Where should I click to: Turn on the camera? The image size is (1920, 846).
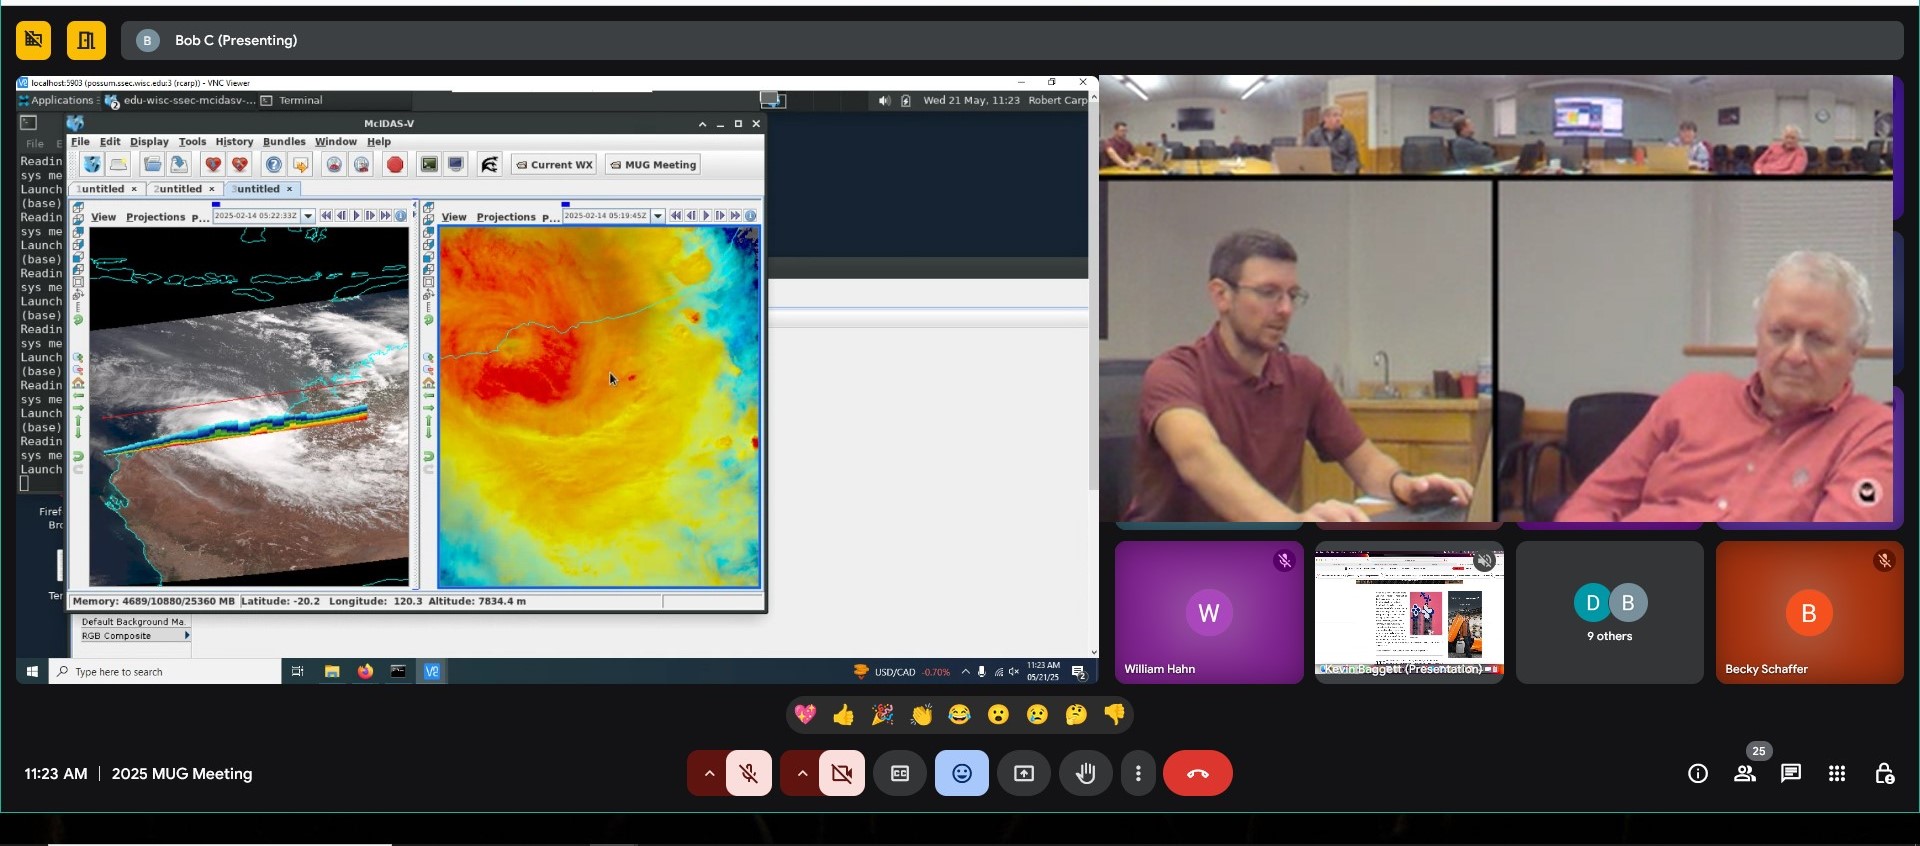[842, 774]
